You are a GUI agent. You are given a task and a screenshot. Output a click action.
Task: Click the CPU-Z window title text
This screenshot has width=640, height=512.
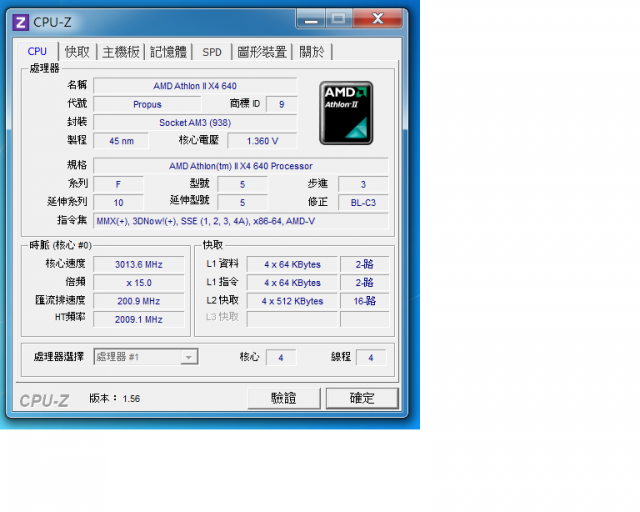point(52,22)
